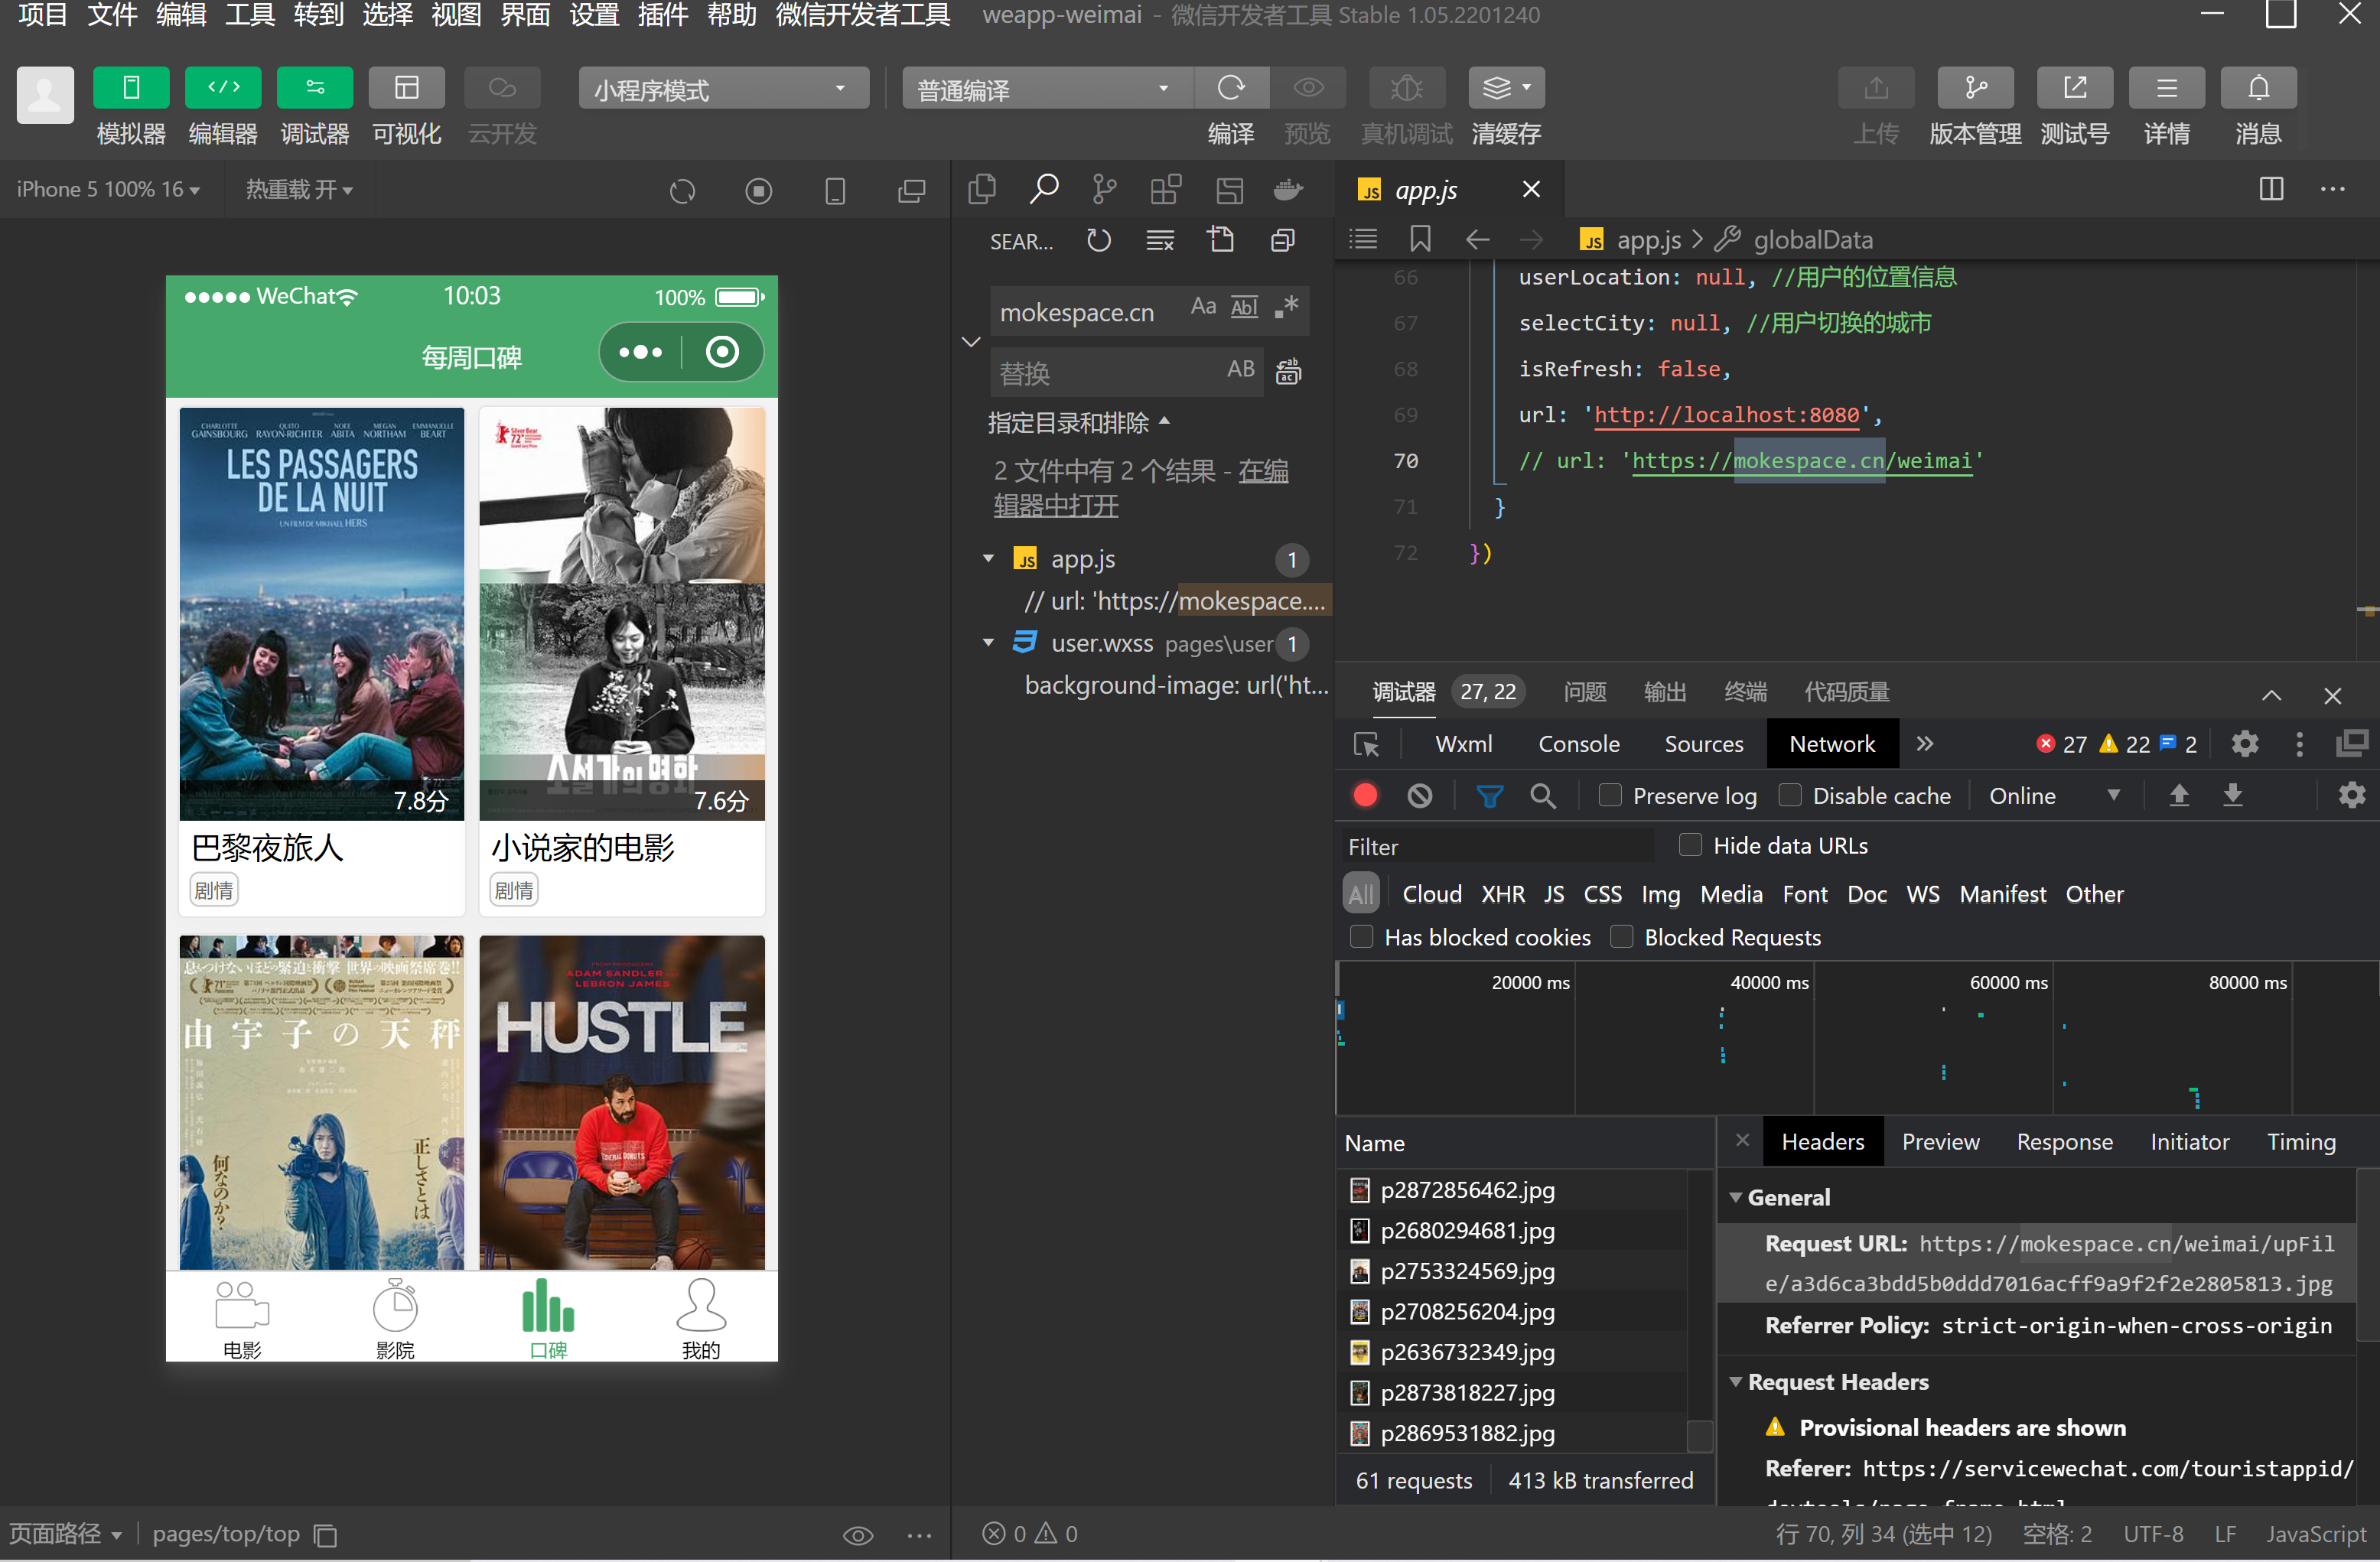Enable the Preserve log checkbox
Image resolution: width=2380 pixels, height=1562 pixels.
click(1610, 796)
